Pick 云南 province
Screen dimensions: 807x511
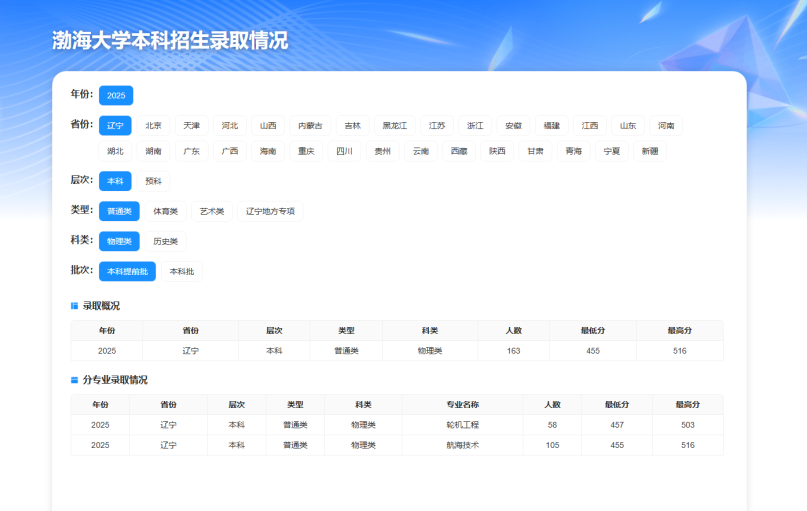(420, 151)
